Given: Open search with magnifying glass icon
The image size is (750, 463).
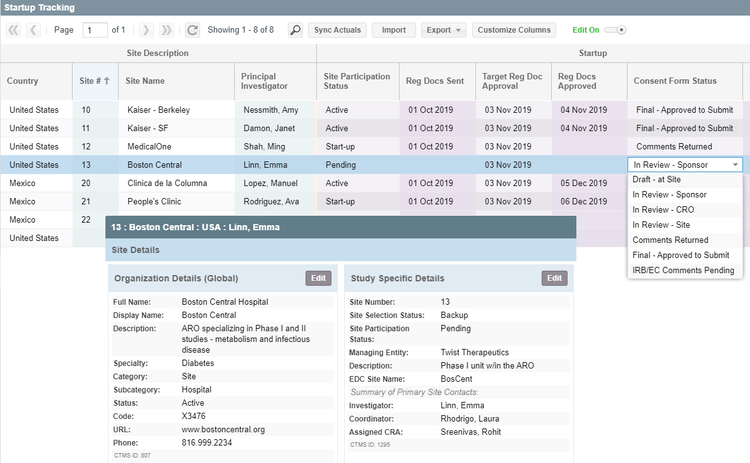Looking at the screenshot, I should [296, 30].
